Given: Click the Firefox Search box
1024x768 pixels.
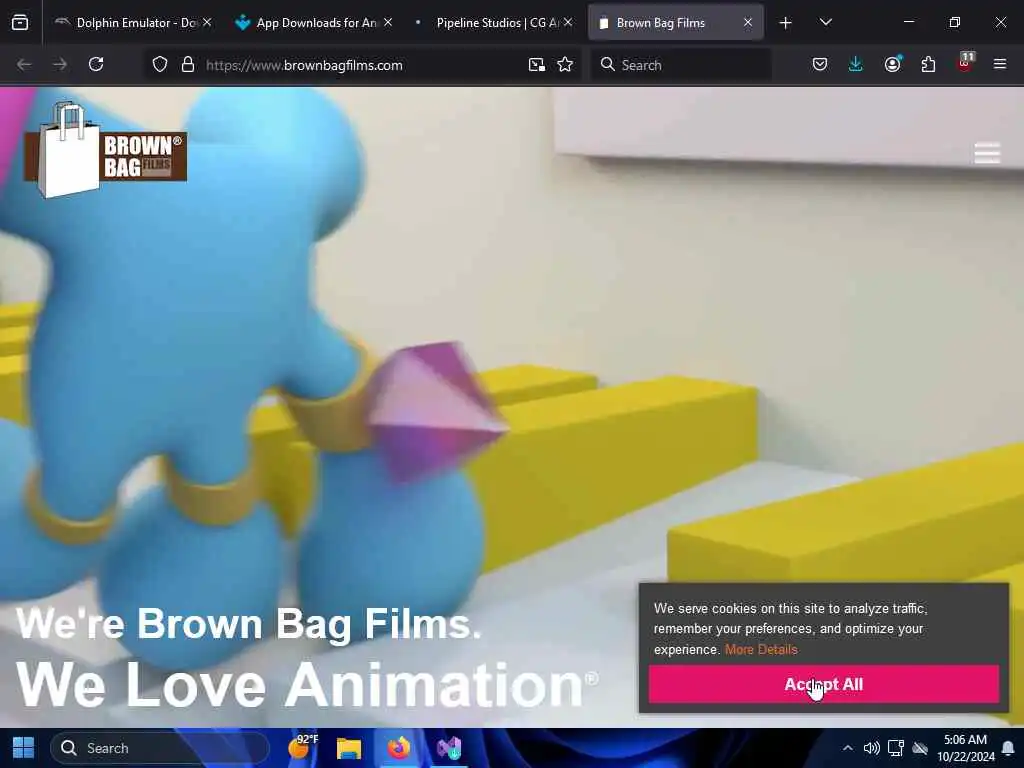Looking at the screenshot, I should 681,65.
